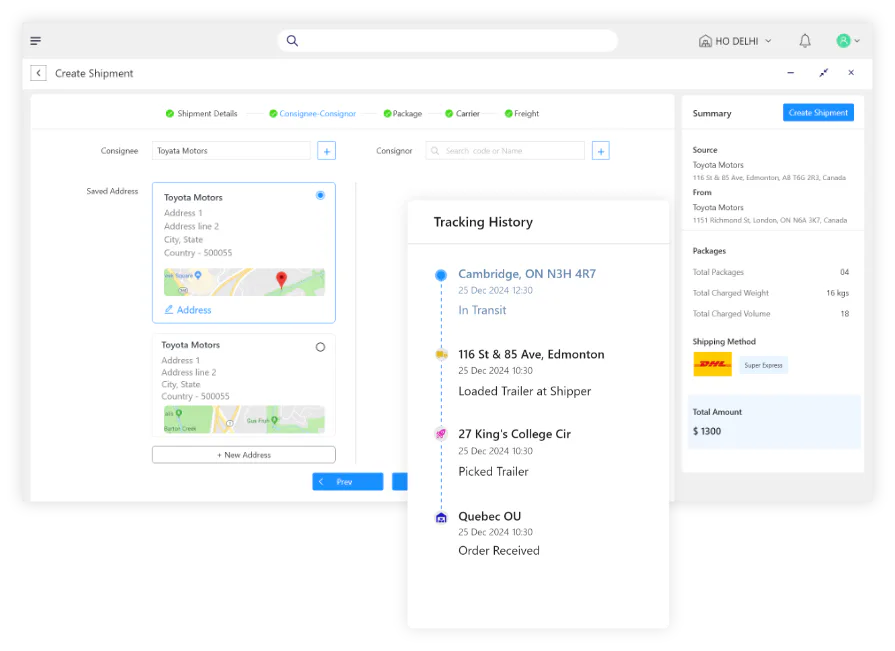Image resolution: width=895 pixels, height=651 pixels.
Task: Click the blue In Transit timeline marker
Action: (441, 275)
